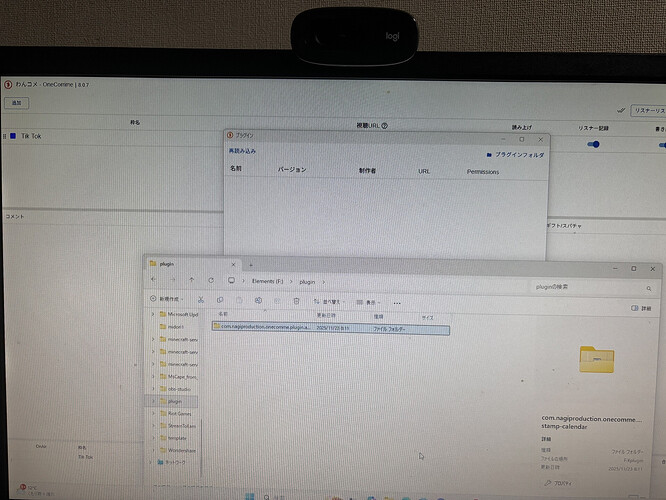Open the three-dot See more menu in Explorer
Viewport: 666px width, 500px height.
pyautogui.click(x=397, y=303)
